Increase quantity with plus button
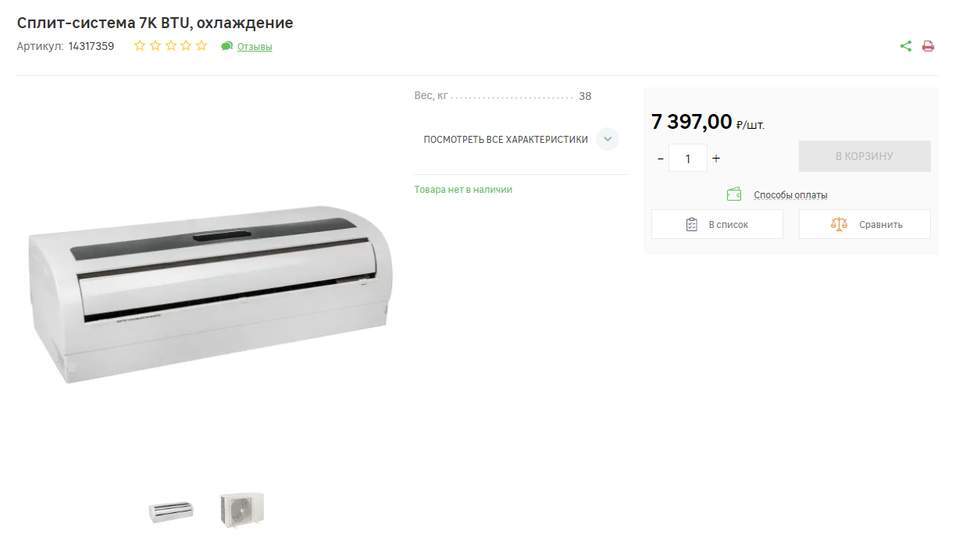The height and width of the screenshot is (545, 959). click(x=716, y=158)
